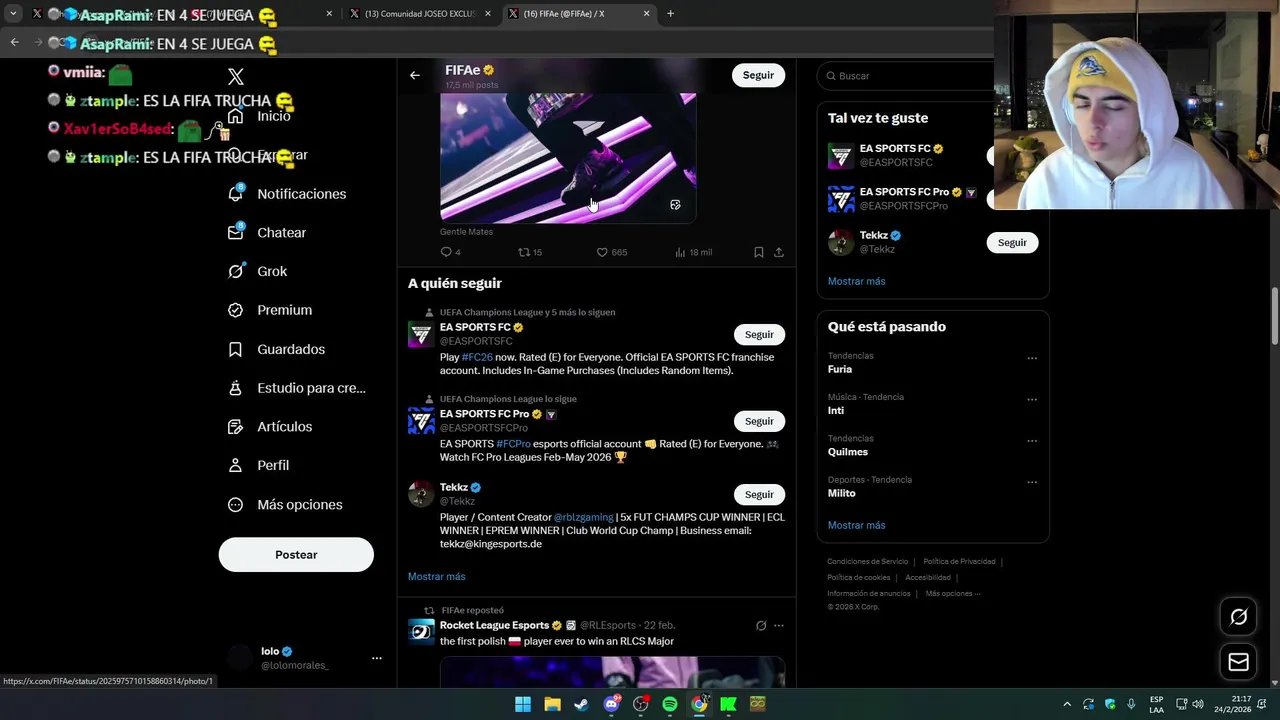Click the Postear button

[296, 555]
